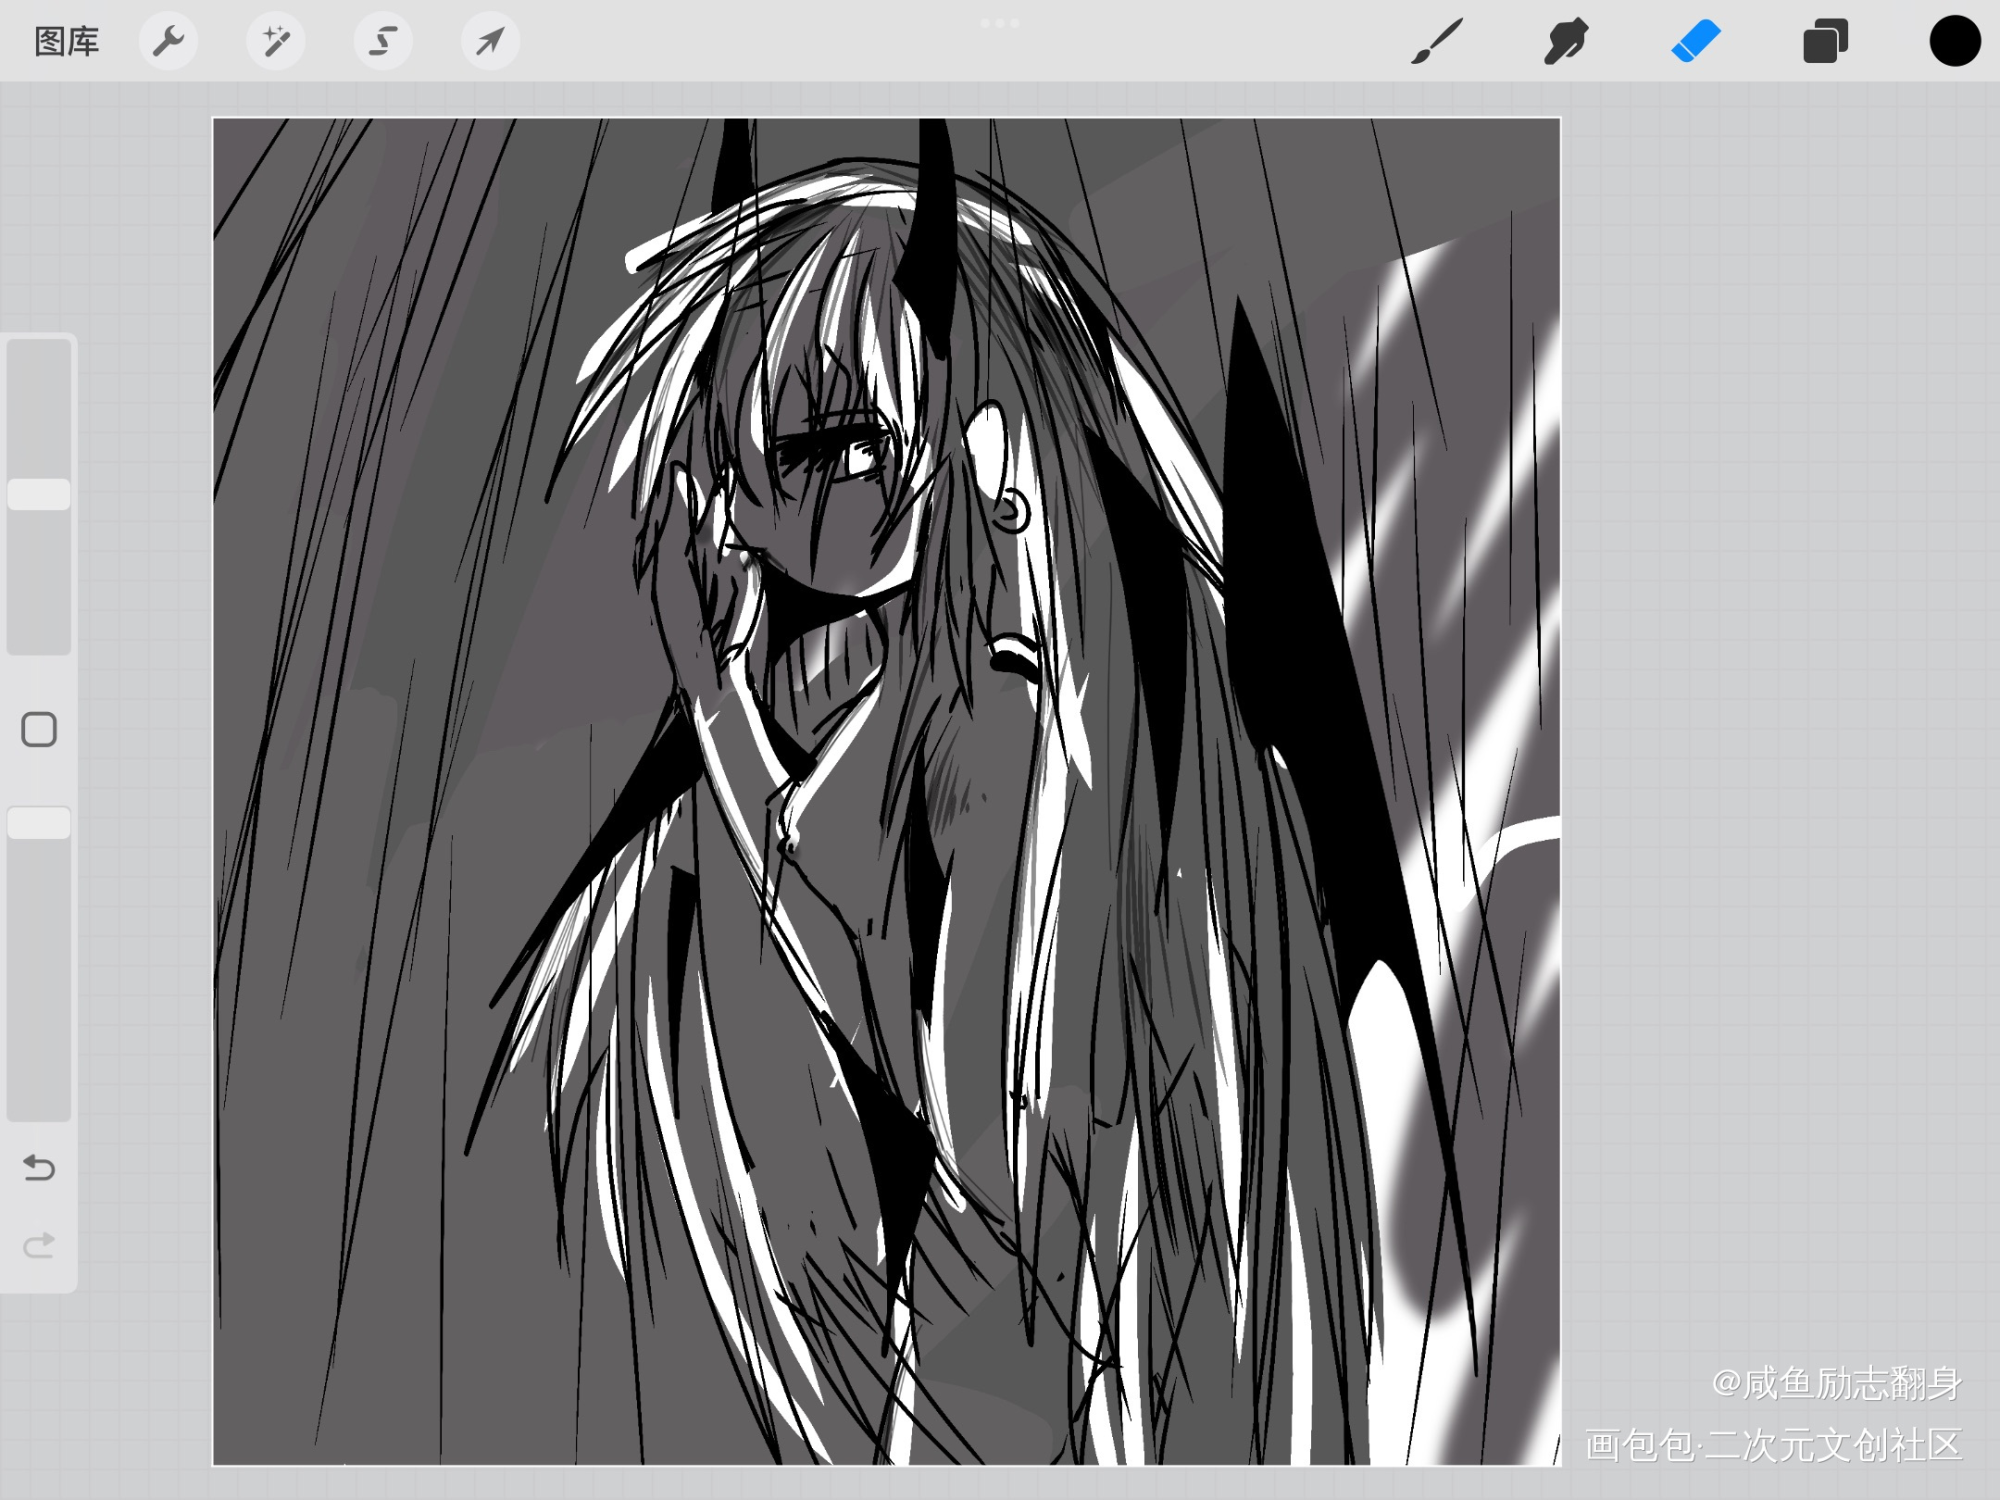Viewport: 2000px width, 1500px height.
Task: Tap the square modify button in sidebar
Action: pyautogui.click(x=39, y=730)
